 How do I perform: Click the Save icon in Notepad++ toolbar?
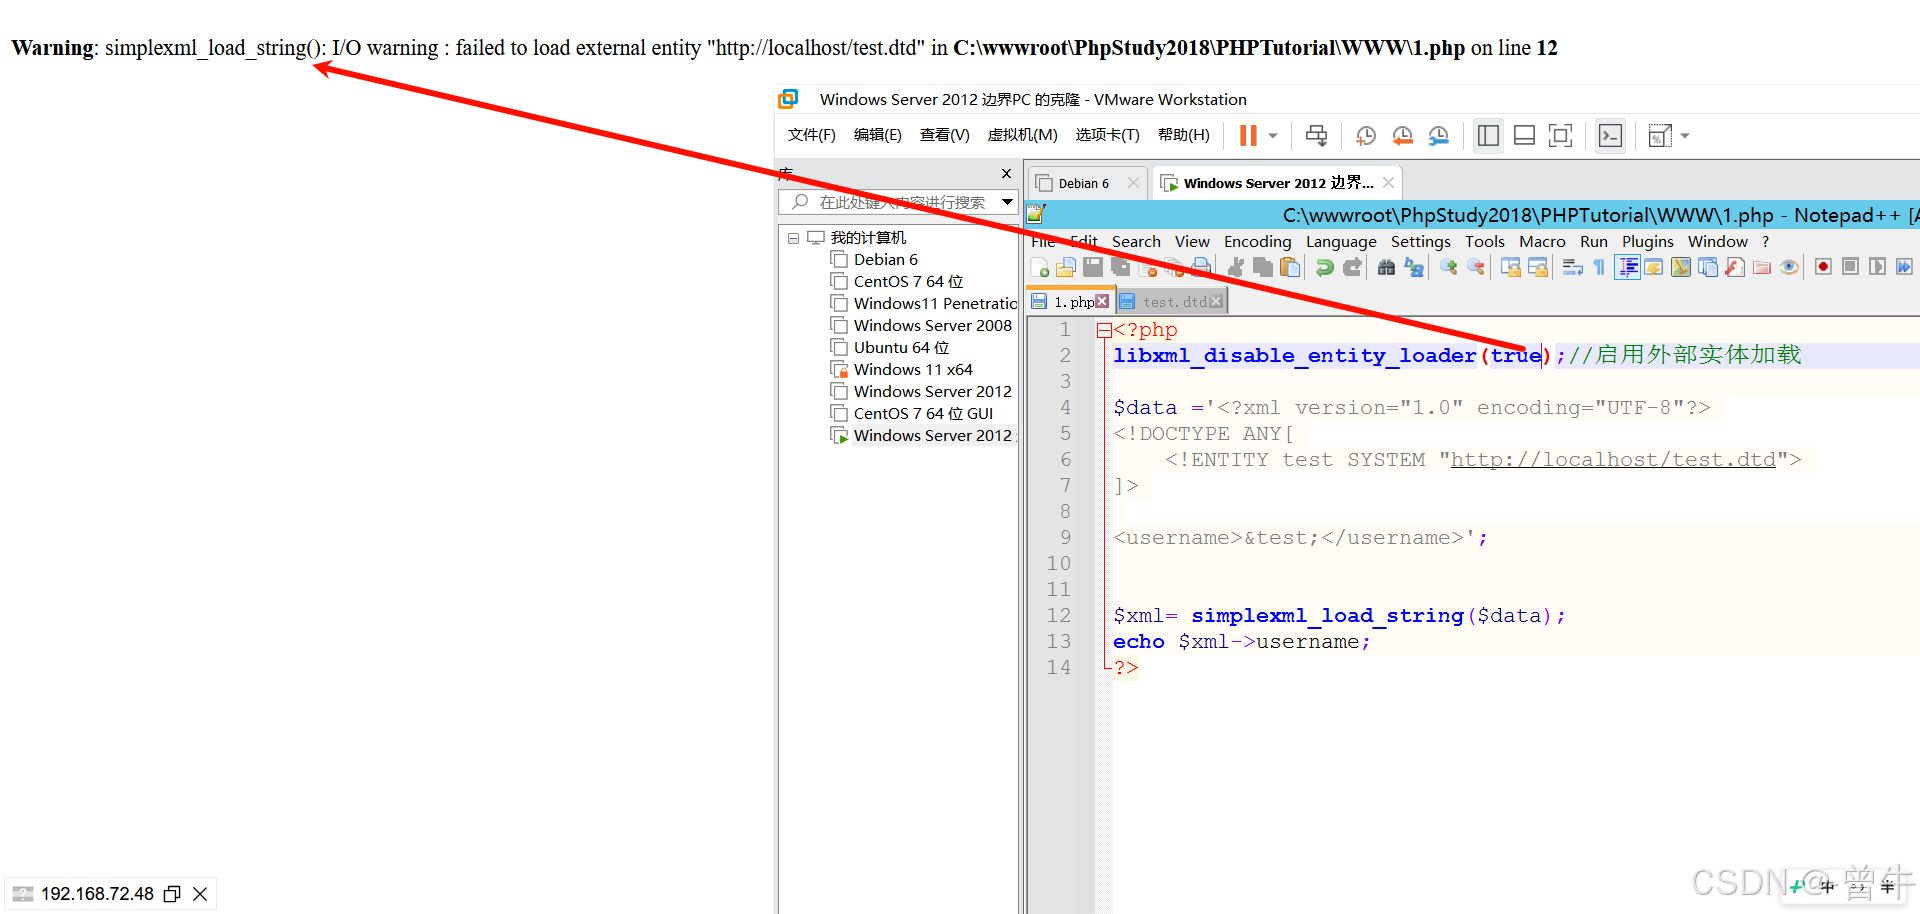(1093, 267)
